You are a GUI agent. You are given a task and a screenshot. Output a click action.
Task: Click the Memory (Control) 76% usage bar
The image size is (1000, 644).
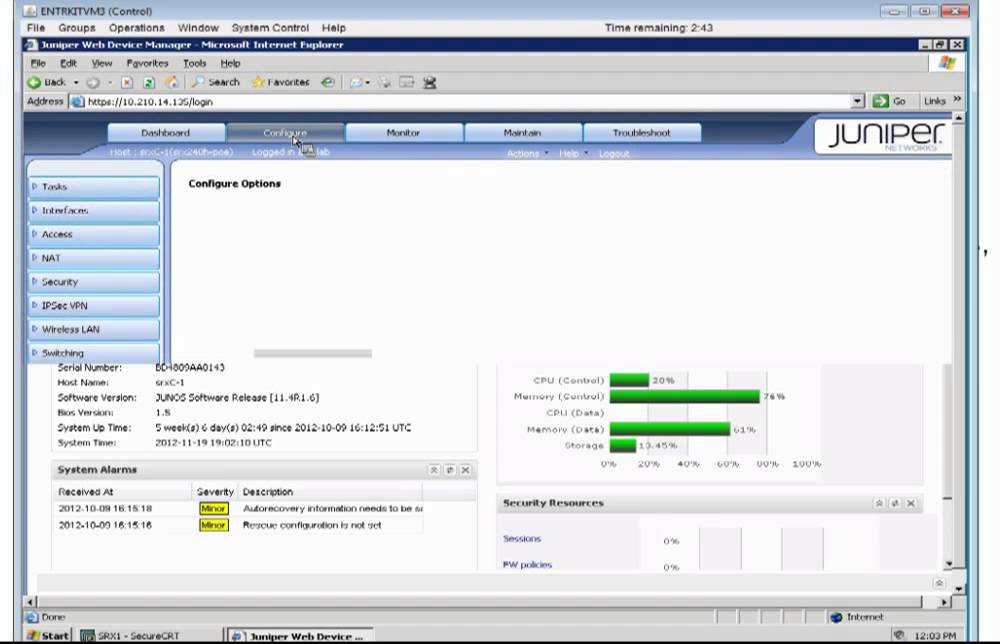[x=684, y=397]
